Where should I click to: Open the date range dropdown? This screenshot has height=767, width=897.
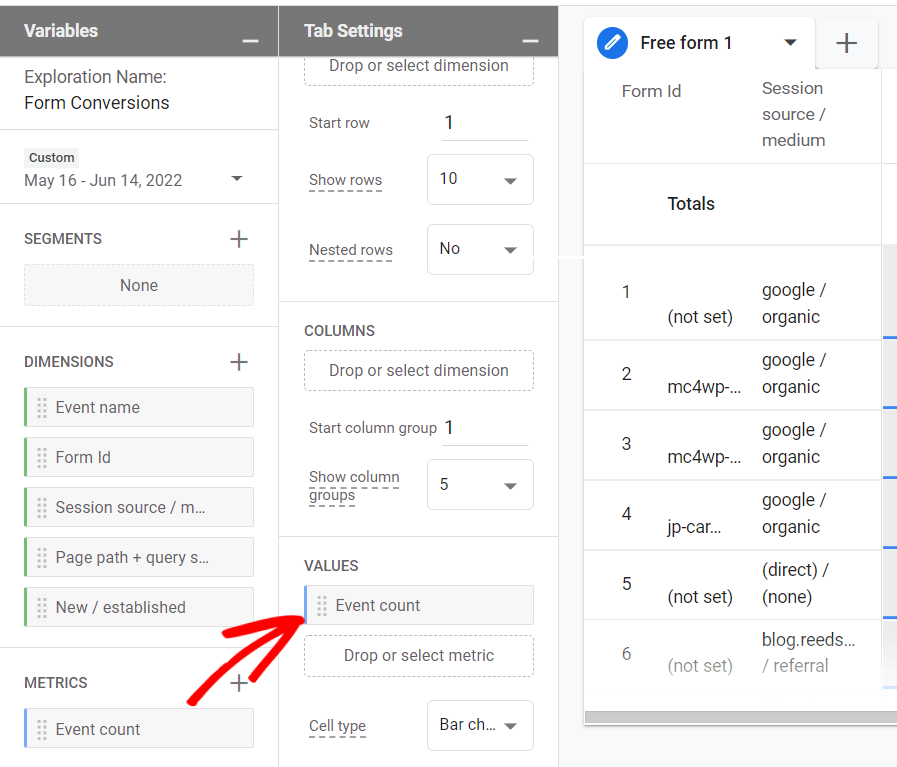pyautogui.click(x=236, y=179)
